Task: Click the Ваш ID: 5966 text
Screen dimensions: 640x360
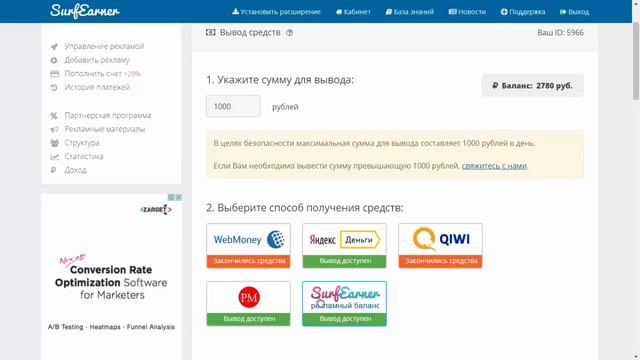Action: pyautogui.click(x=560, y=33)
